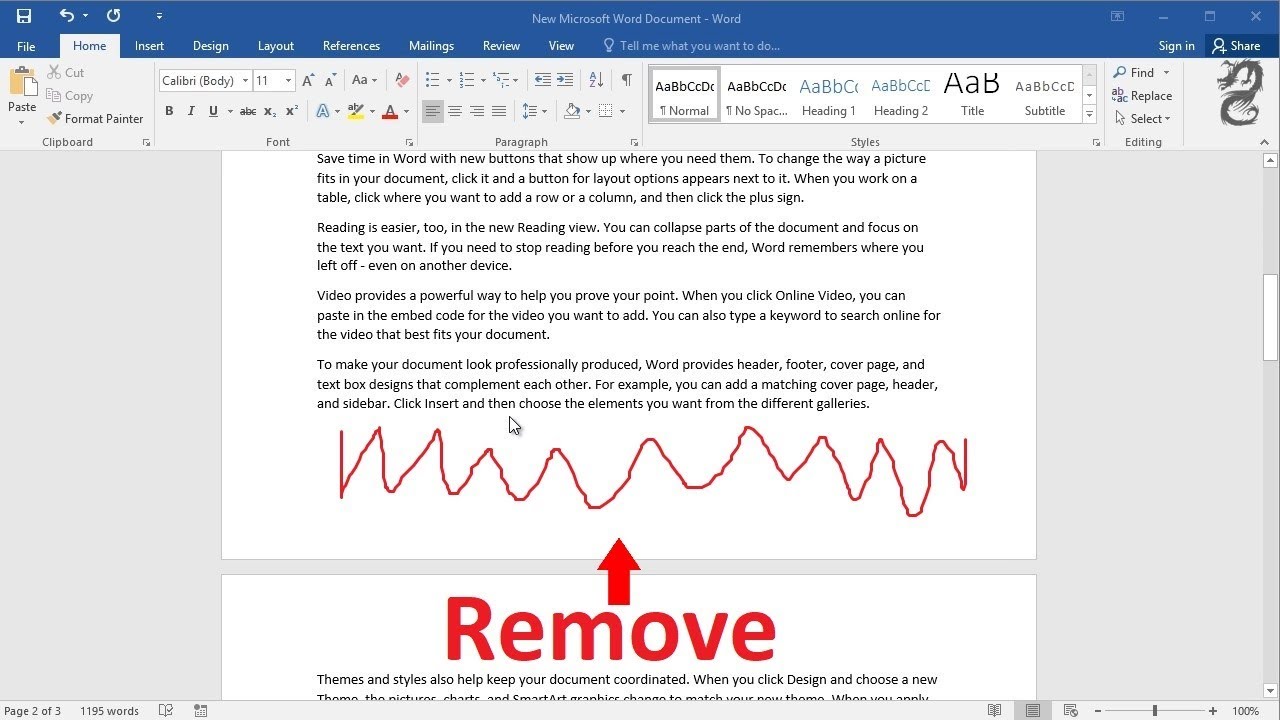Switch to the Insert ribbon tab
1280x720 pixels.
pyautogui.click(x=149, y=46)
